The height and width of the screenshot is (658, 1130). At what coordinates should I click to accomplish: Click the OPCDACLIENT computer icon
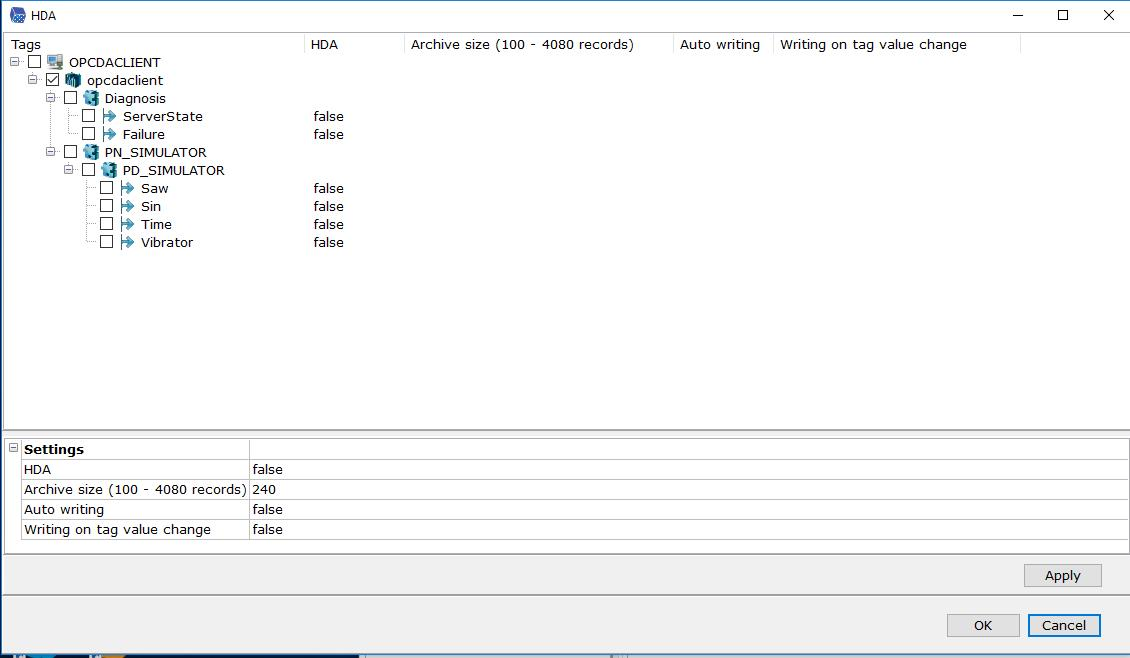click(55, 62)
